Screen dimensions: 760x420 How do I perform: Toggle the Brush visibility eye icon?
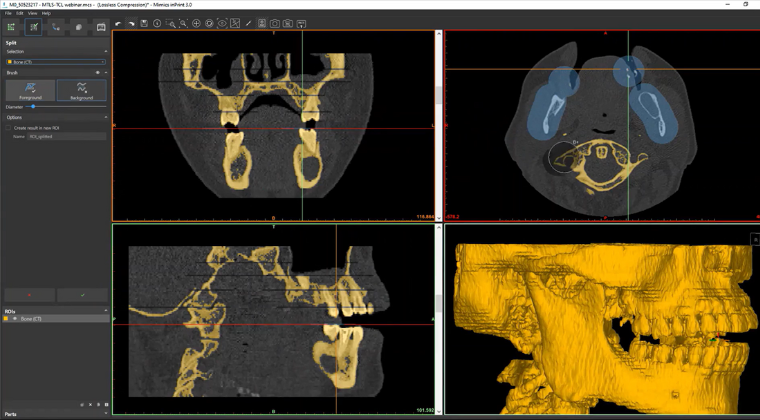point(98,73)
